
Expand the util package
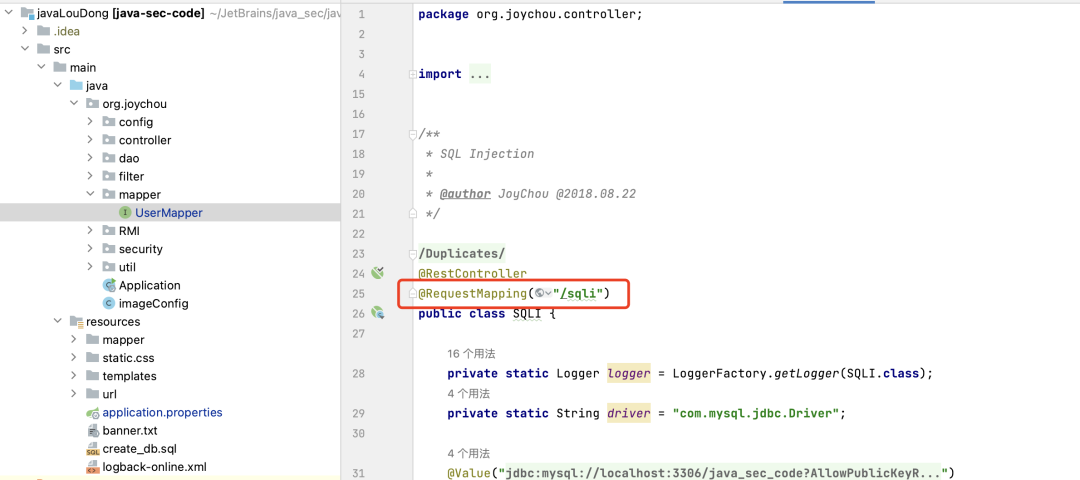pyautogui.click(x=90, y=267)
